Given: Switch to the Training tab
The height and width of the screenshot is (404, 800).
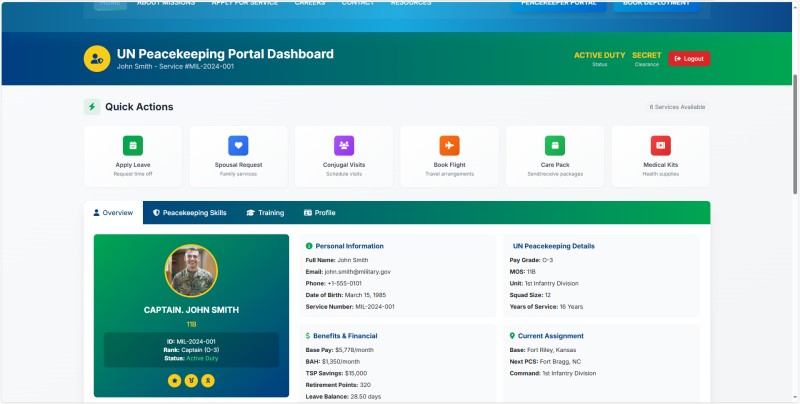Looking at the screenshot, I should coord(265,213).
